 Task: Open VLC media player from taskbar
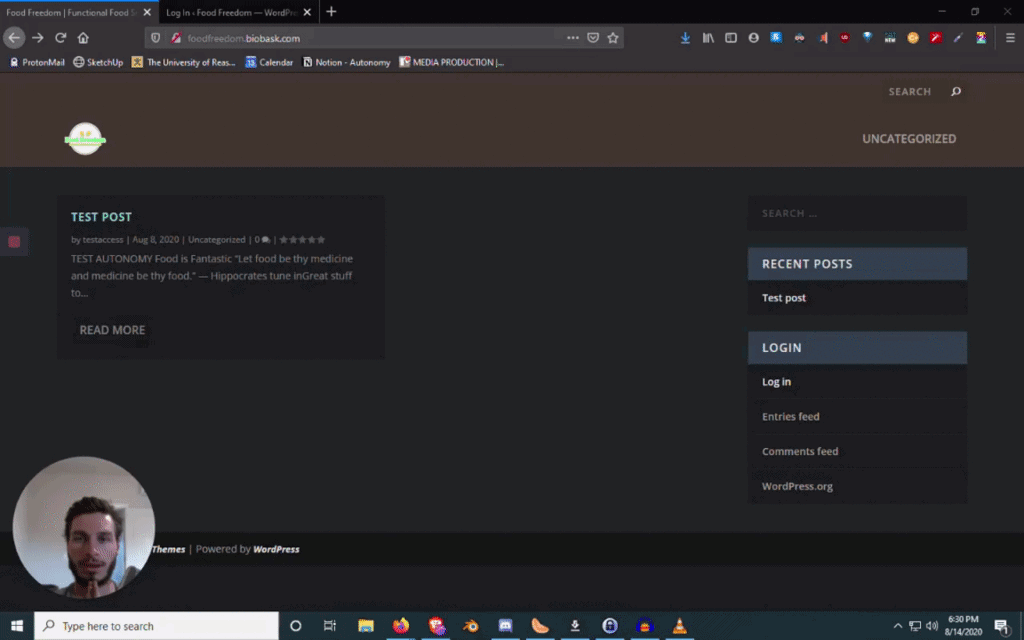click(x=680, y=626)
